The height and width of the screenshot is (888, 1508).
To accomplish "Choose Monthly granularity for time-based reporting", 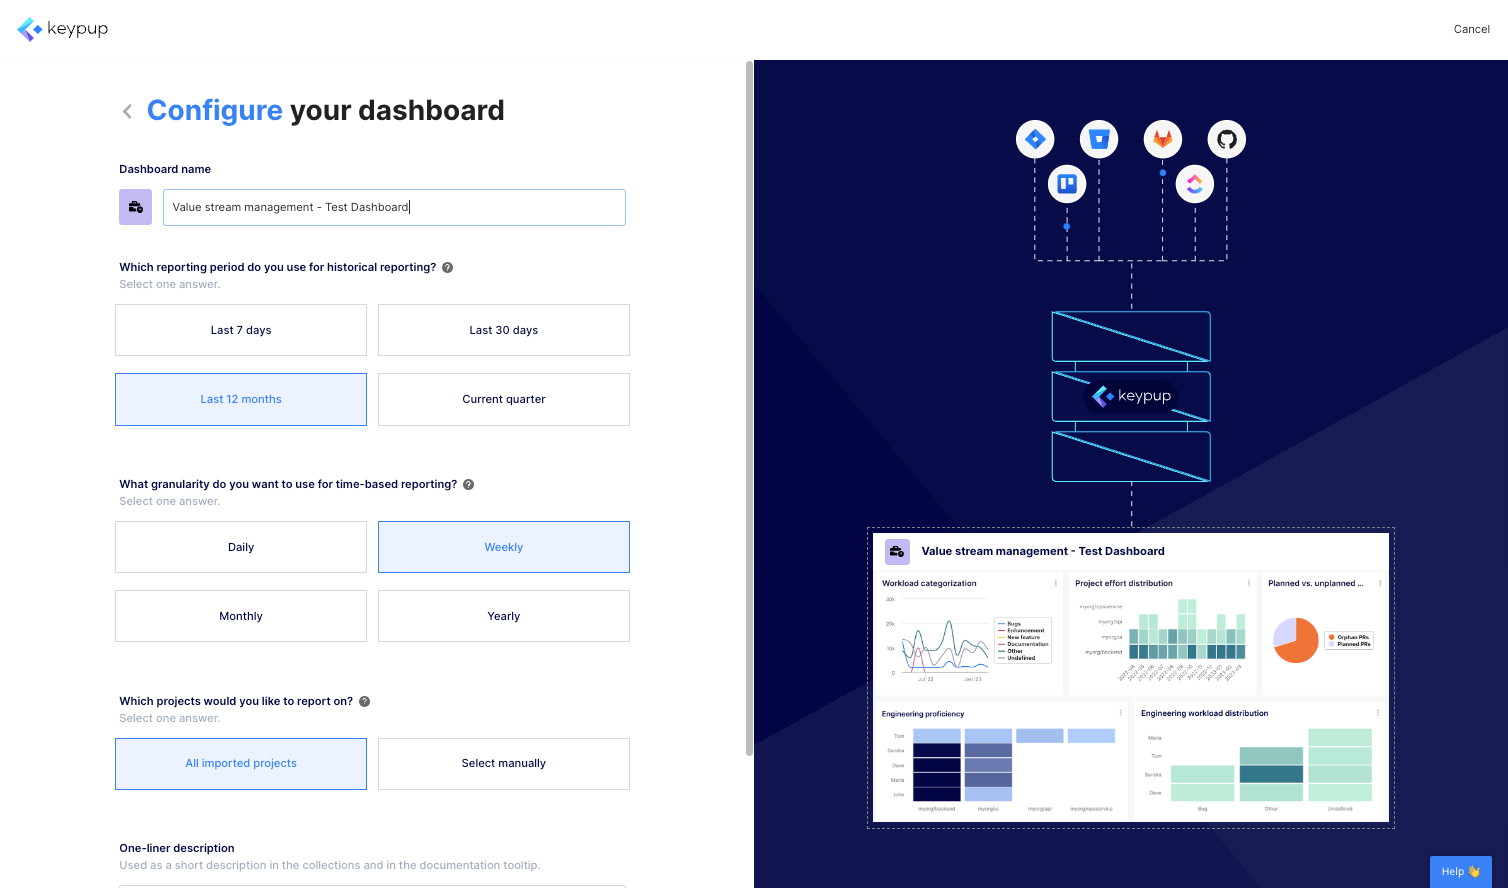I will [240, 615].
